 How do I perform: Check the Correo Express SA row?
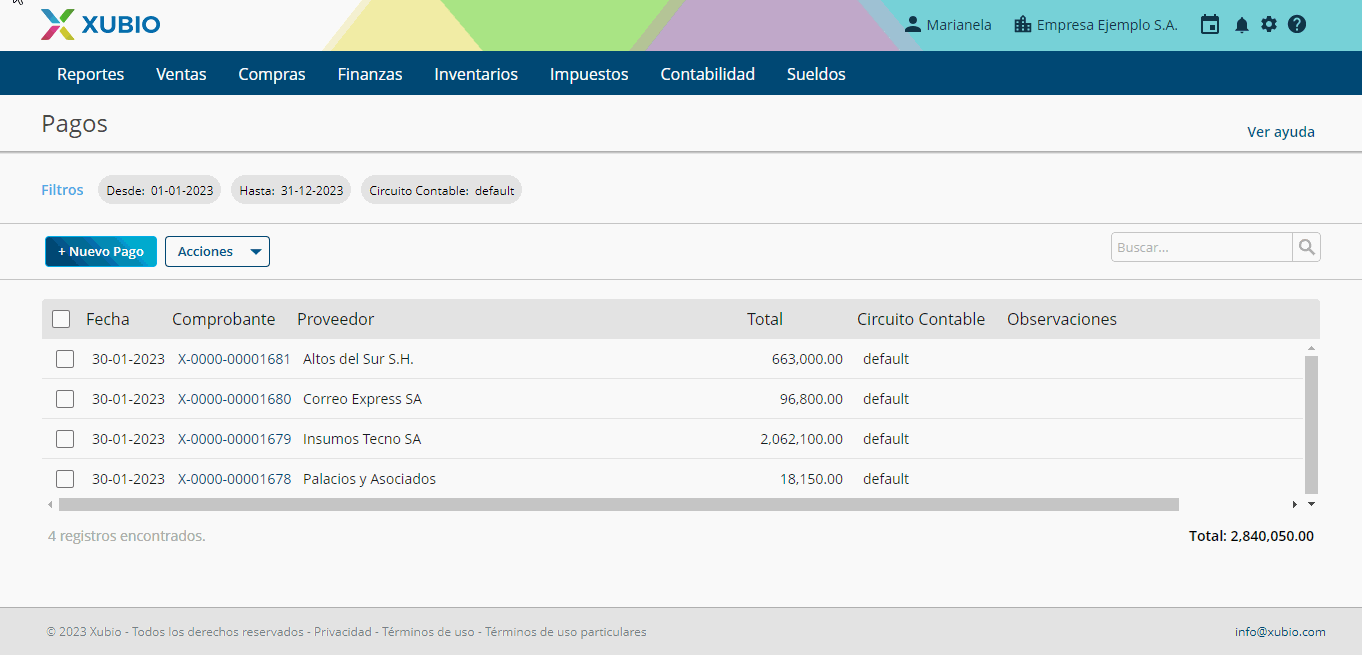[x=65, y=399]
